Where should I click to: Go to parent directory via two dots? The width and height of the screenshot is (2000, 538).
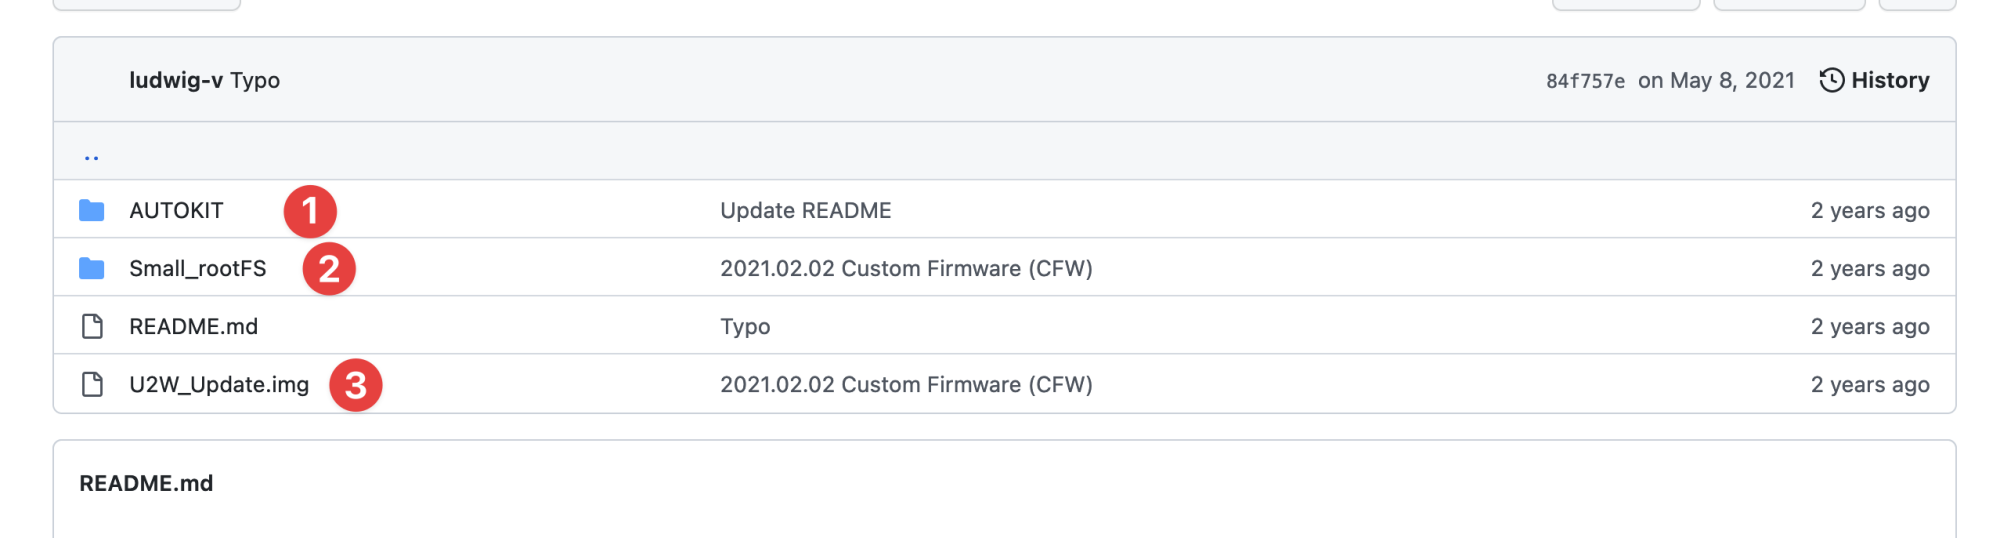92,155
